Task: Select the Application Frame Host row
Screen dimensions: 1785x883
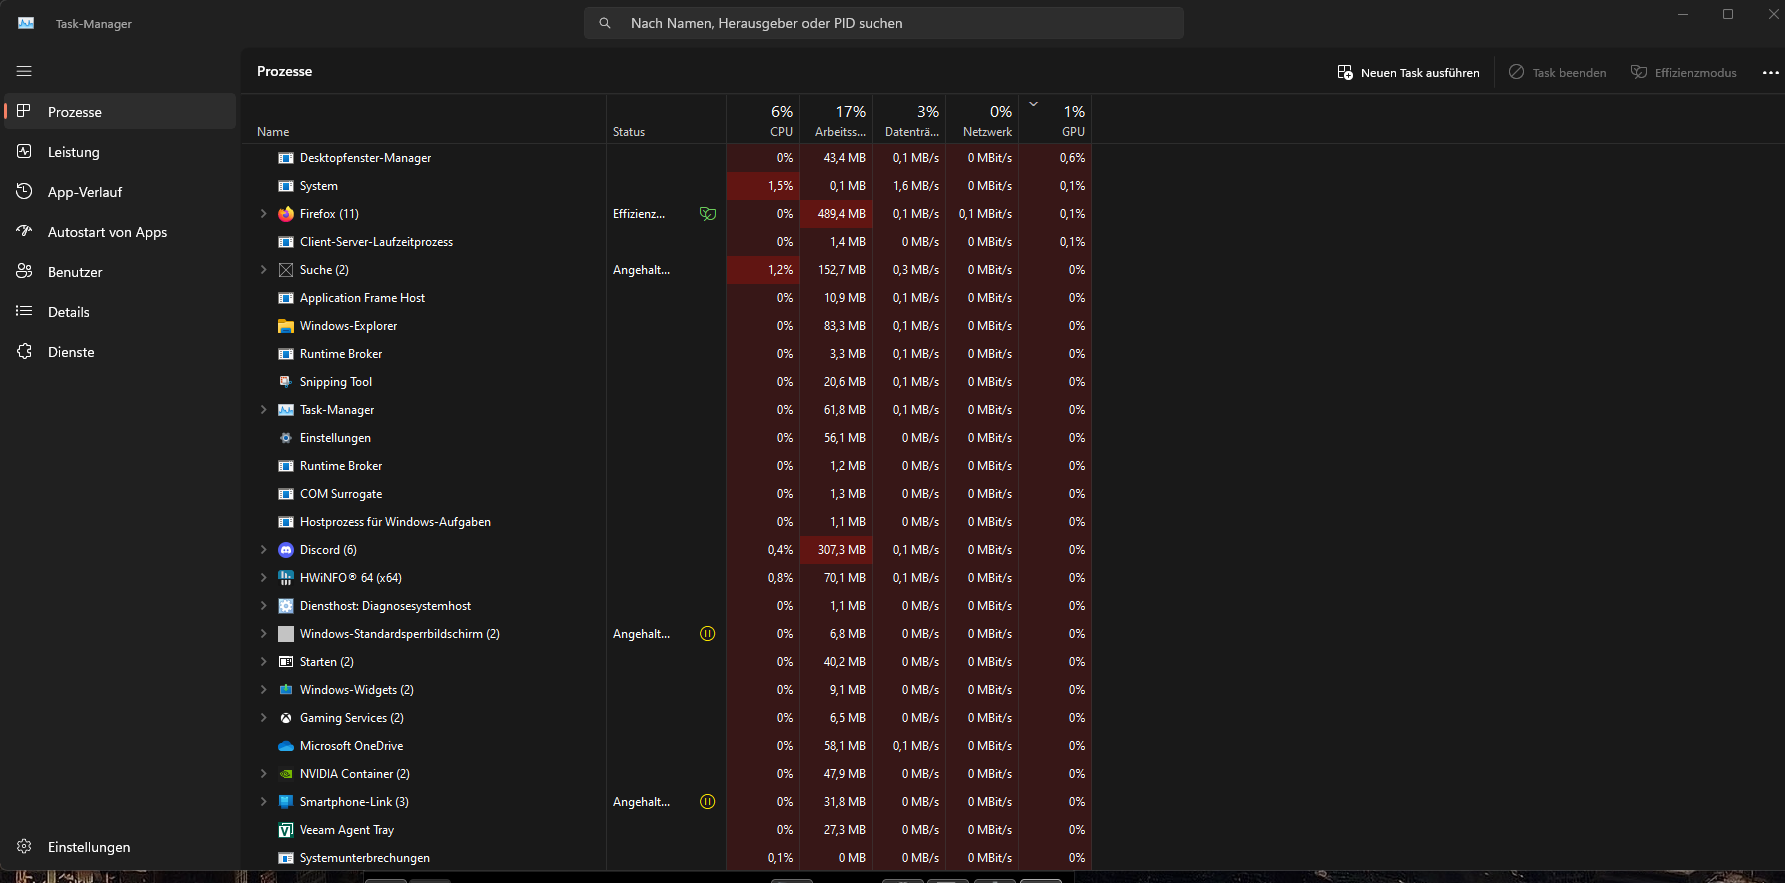Action: pyautogui.click(x=667, y=298)
